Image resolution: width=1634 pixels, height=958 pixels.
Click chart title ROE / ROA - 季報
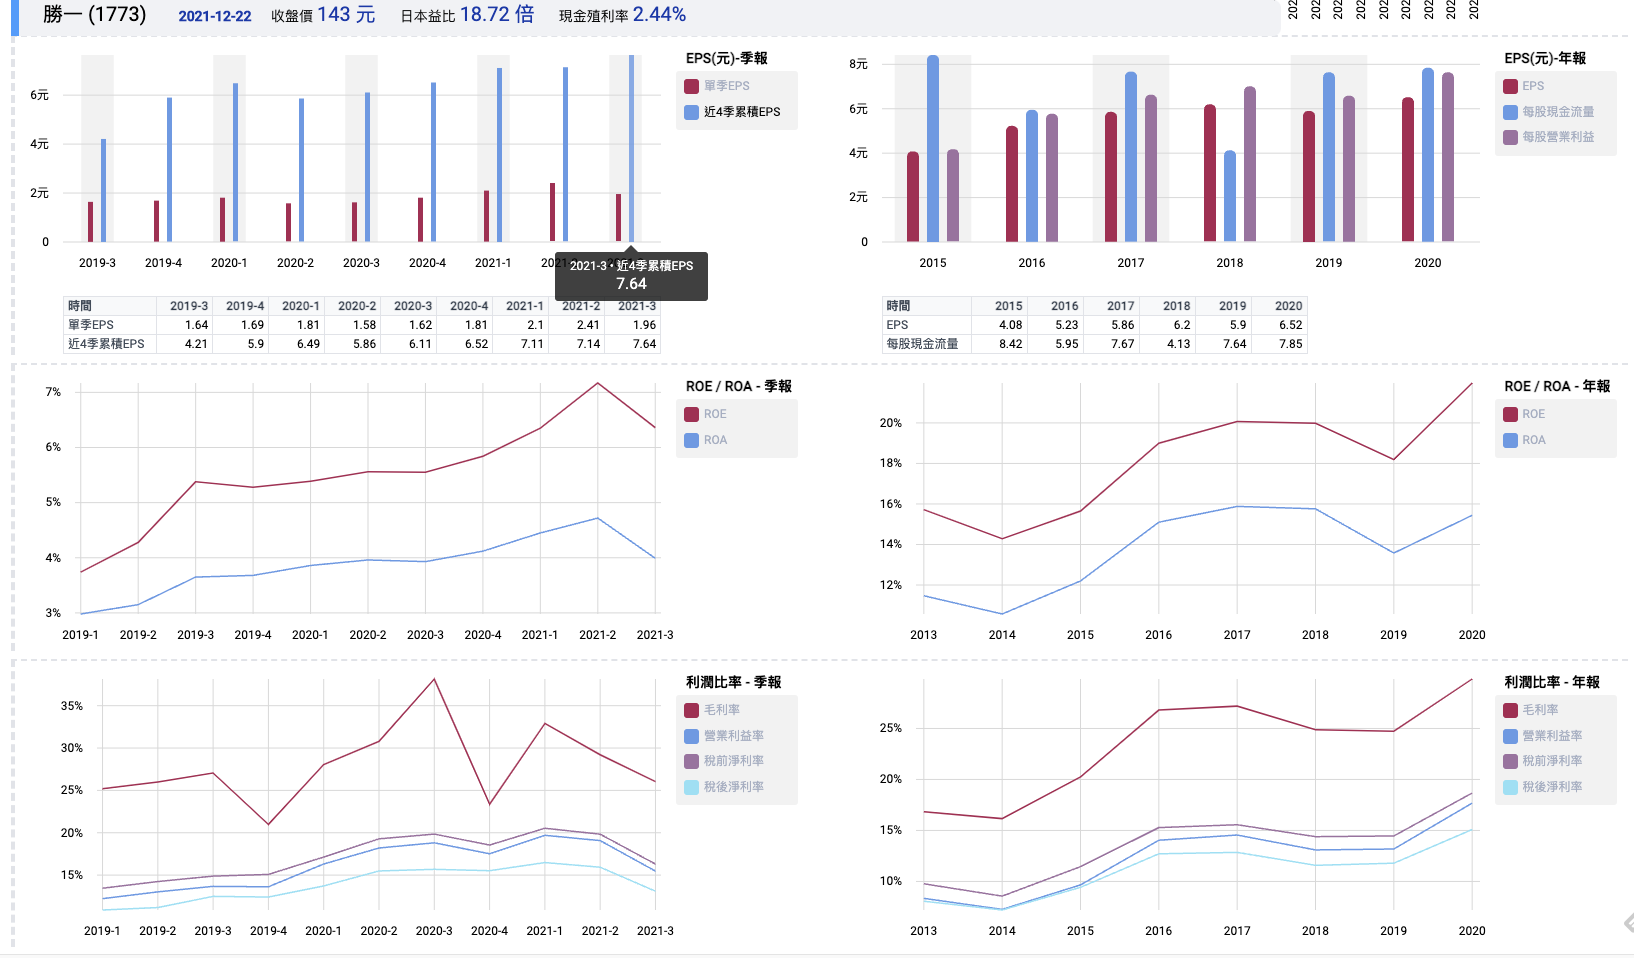point(739,386)
